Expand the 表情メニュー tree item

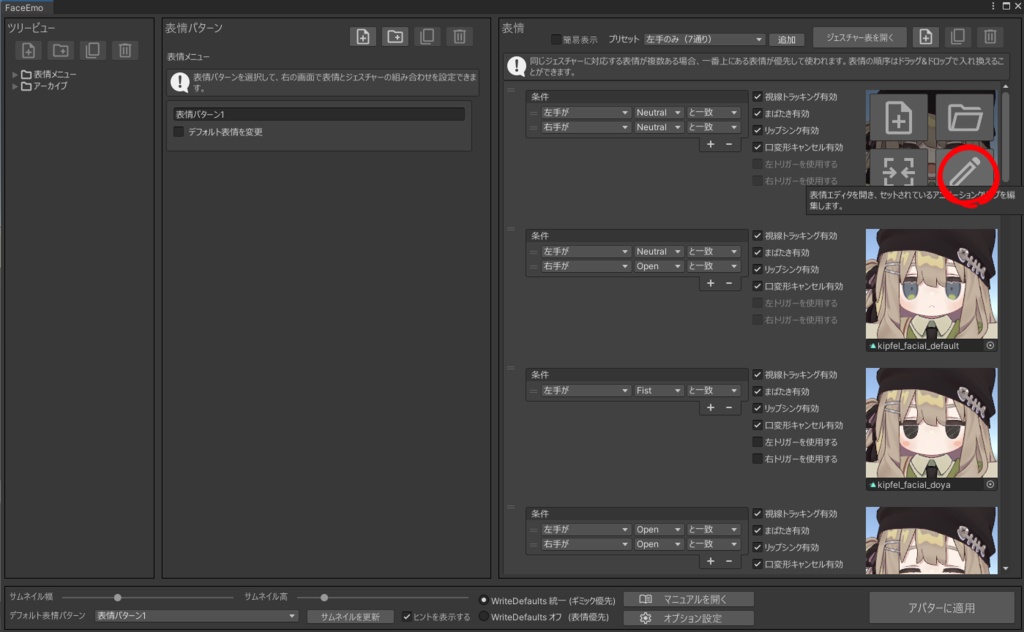pyautogui.click(x=15, y=72)
